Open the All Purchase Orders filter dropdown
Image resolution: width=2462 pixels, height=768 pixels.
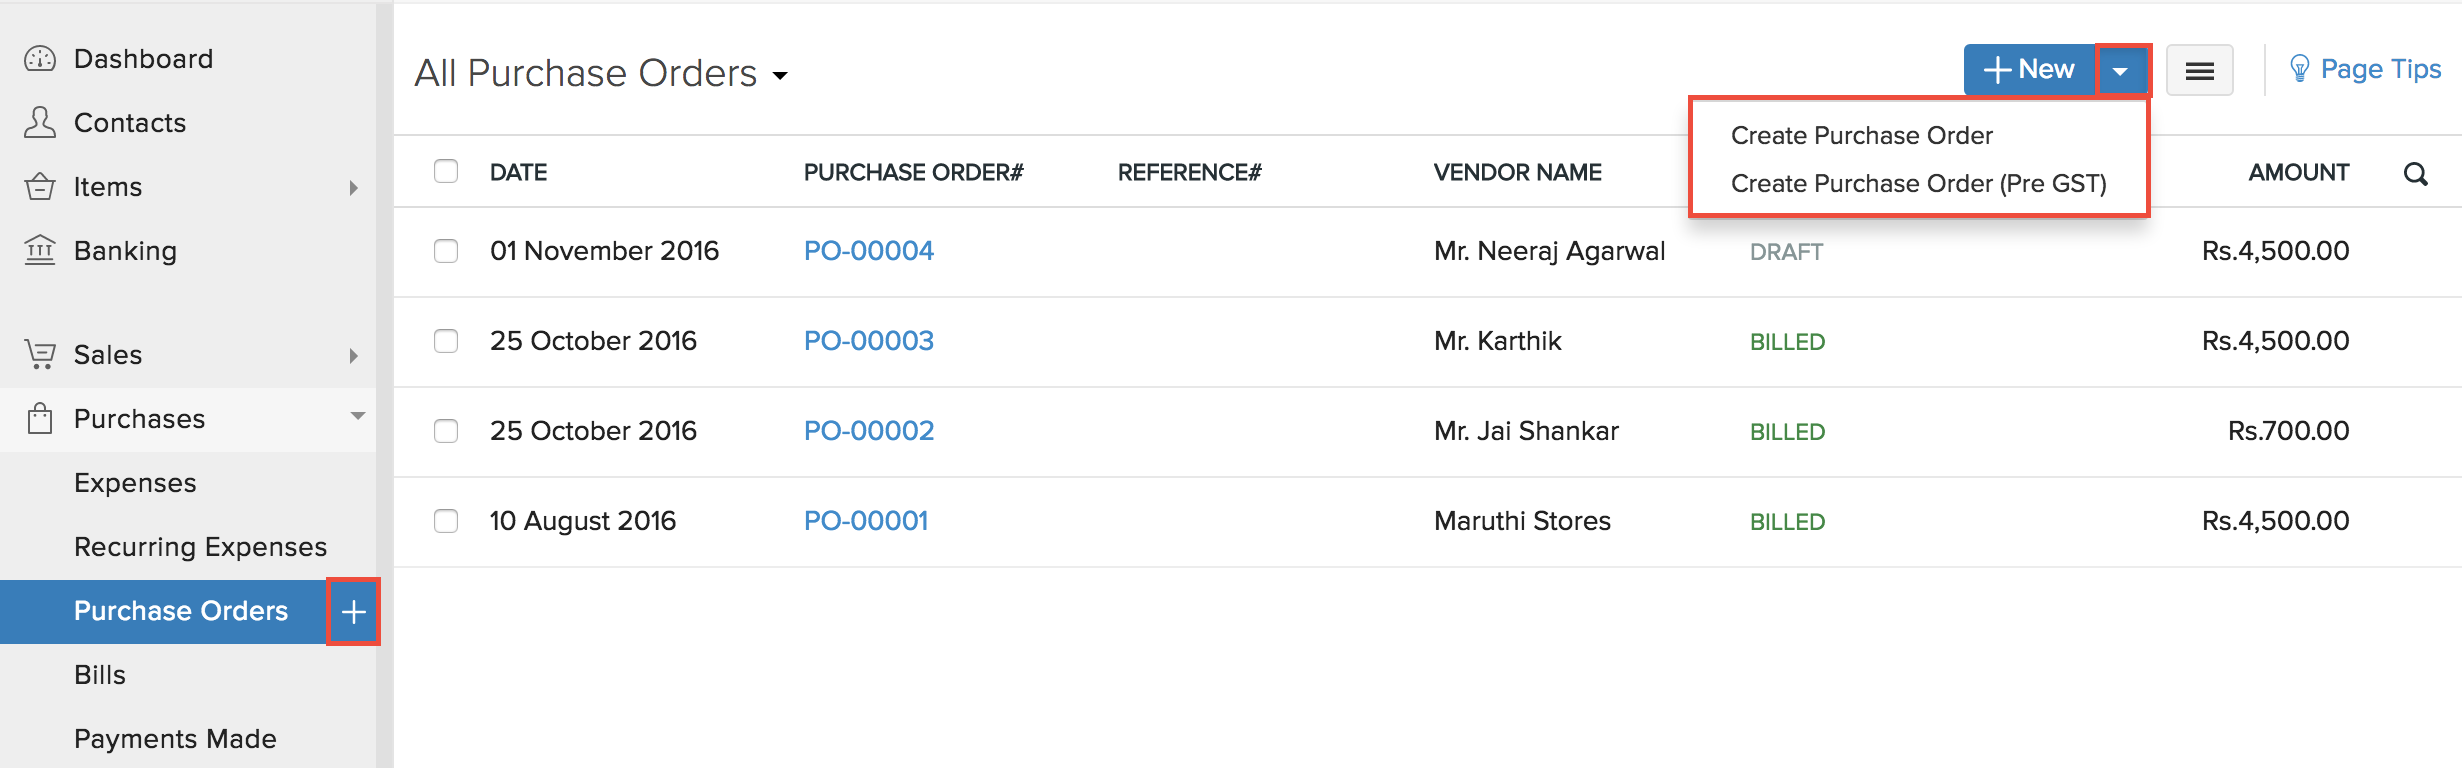pyautogui.click(x=782, y=74)
